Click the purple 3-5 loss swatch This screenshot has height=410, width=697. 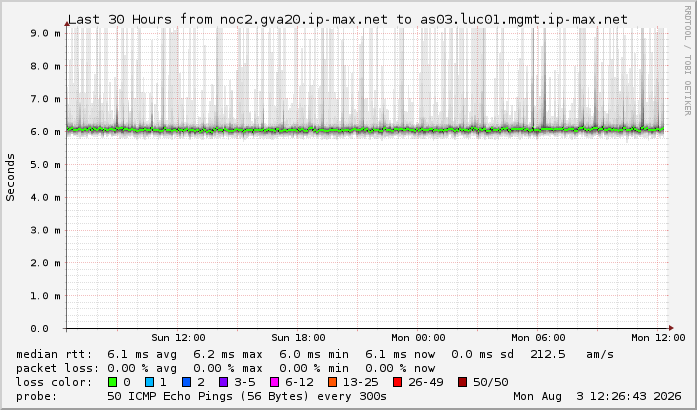[x=224, y=382]
